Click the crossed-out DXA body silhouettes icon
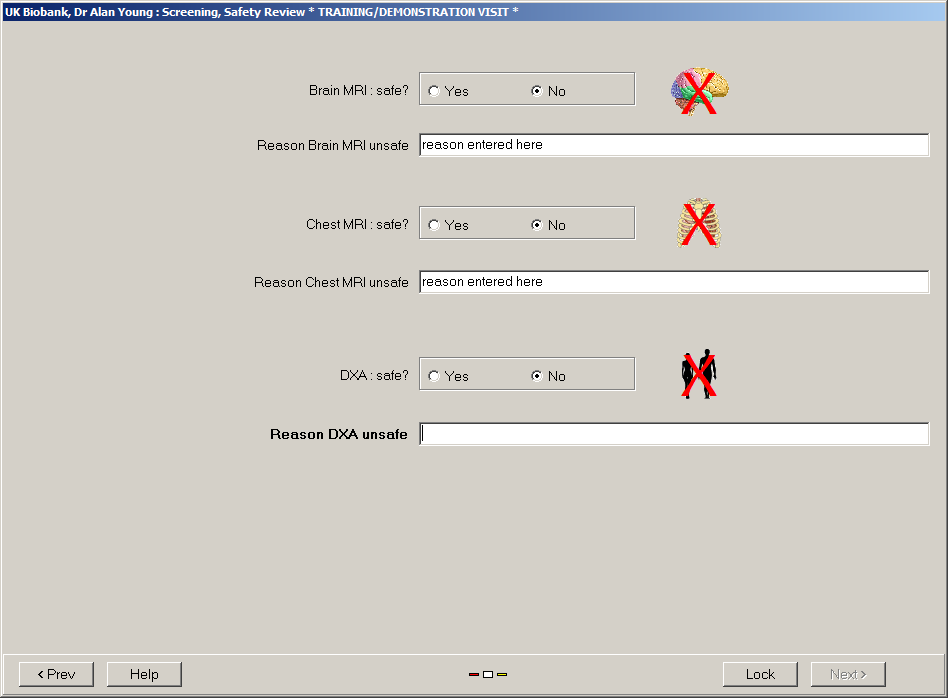 [699, 375]
